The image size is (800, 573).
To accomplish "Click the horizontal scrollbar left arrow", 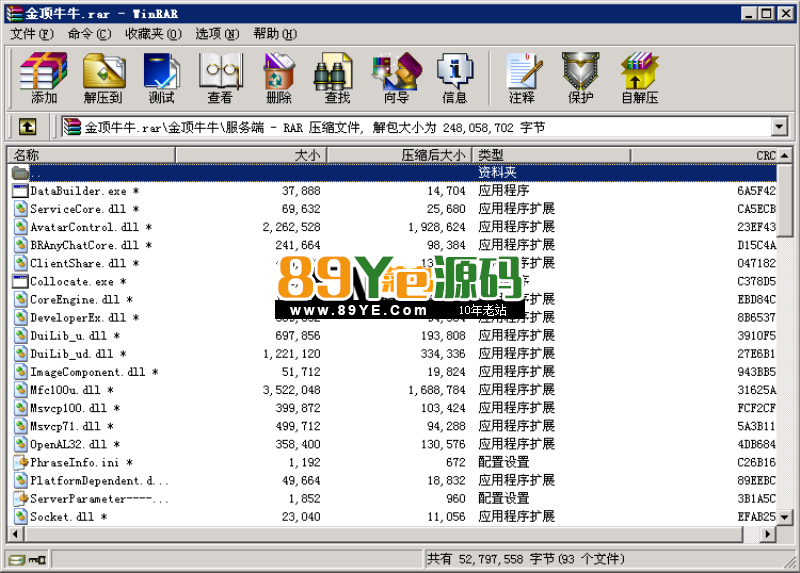I will coord(15,534).
